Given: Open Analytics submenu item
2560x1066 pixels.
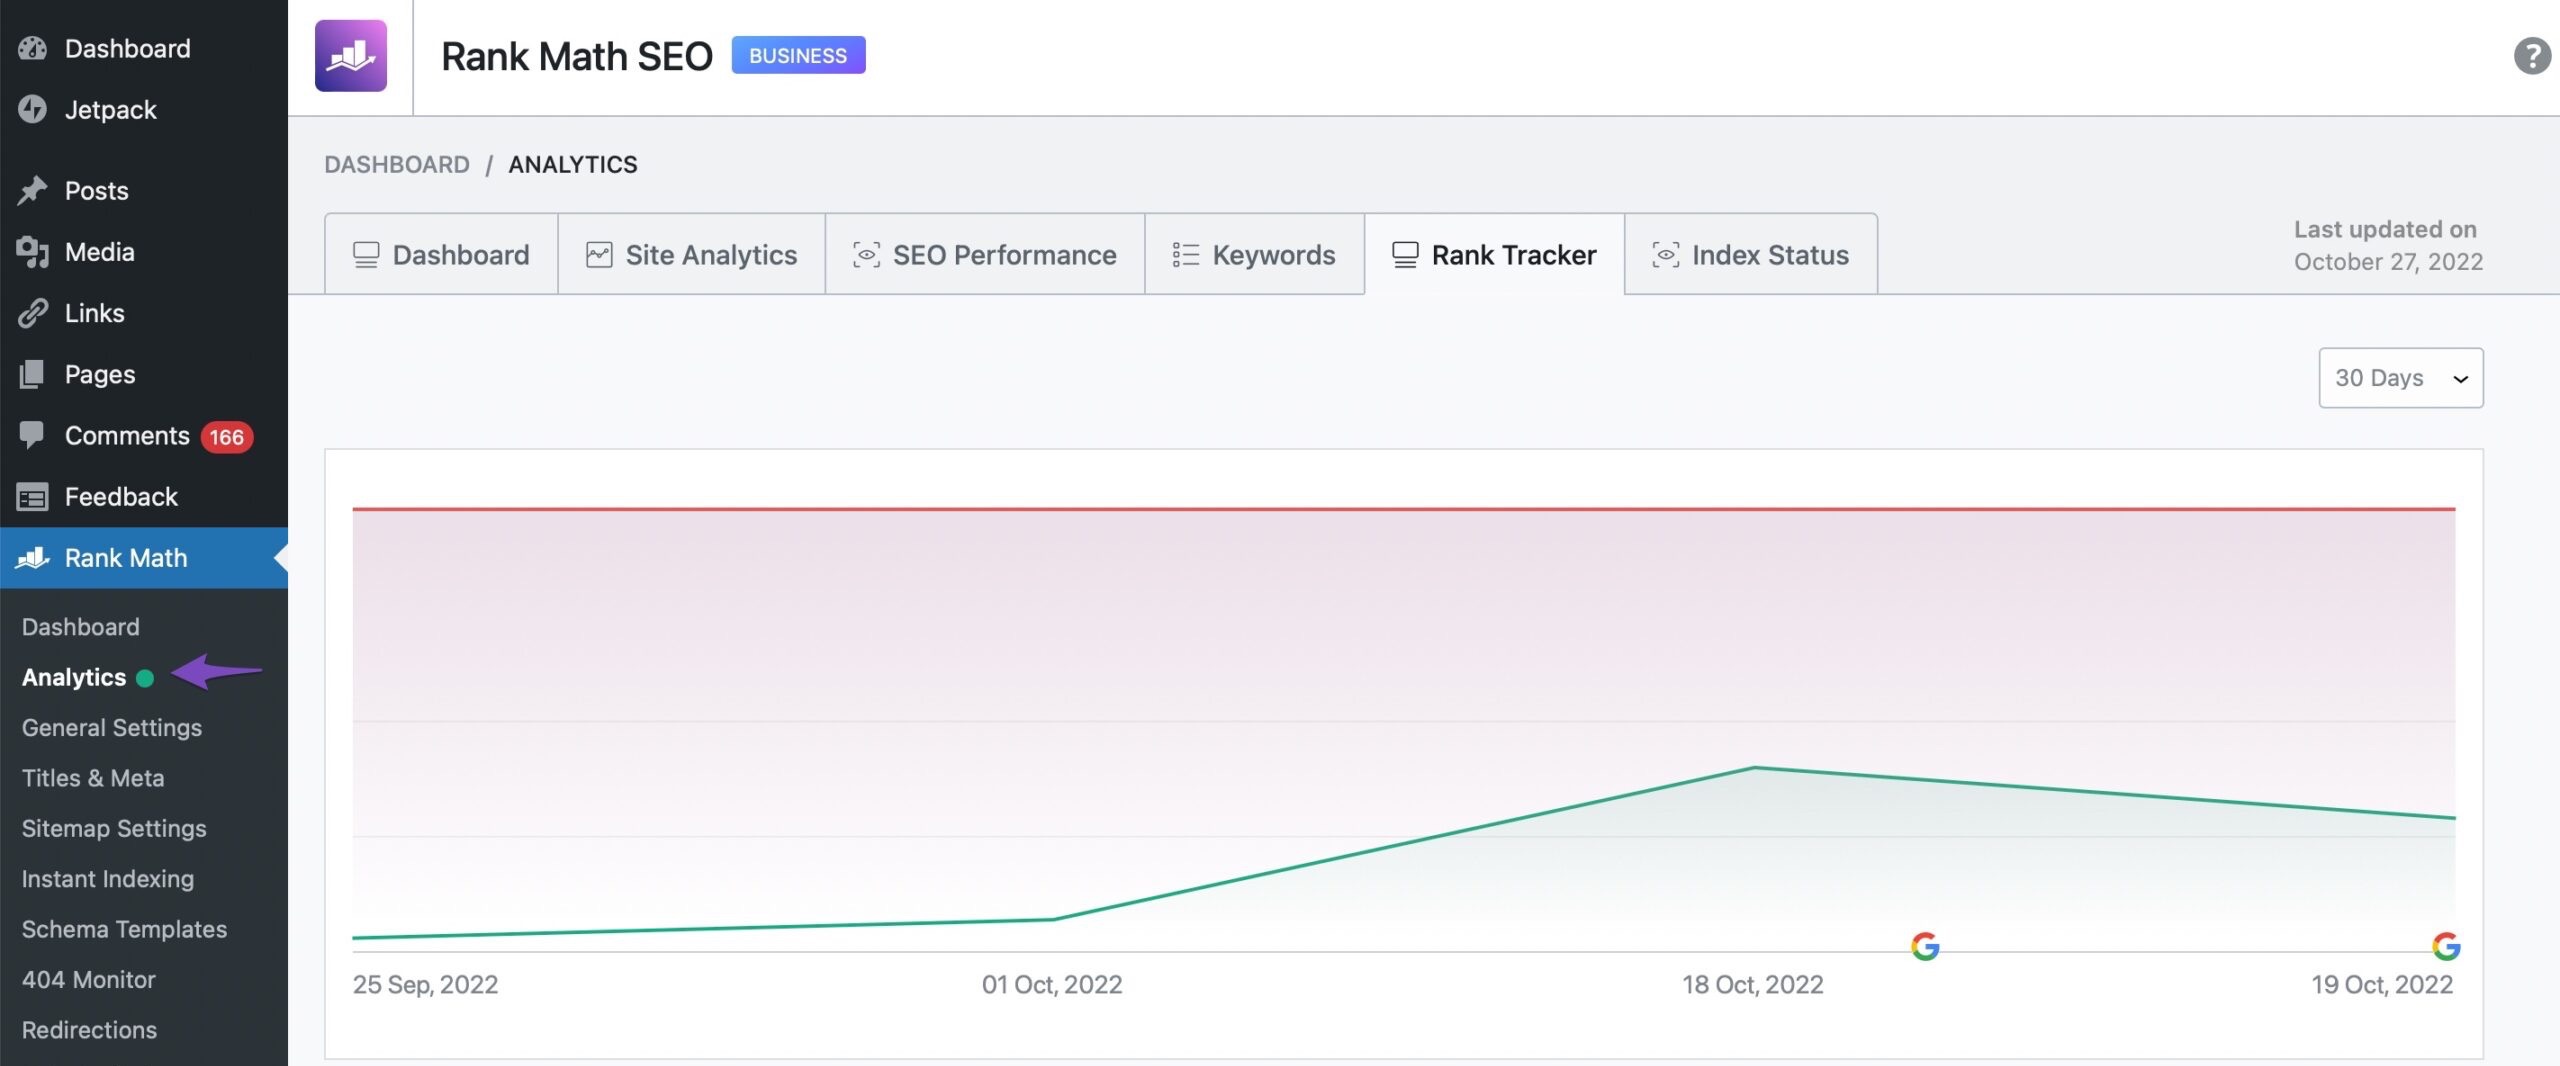Looking at the screenshot, I should 74,677.
